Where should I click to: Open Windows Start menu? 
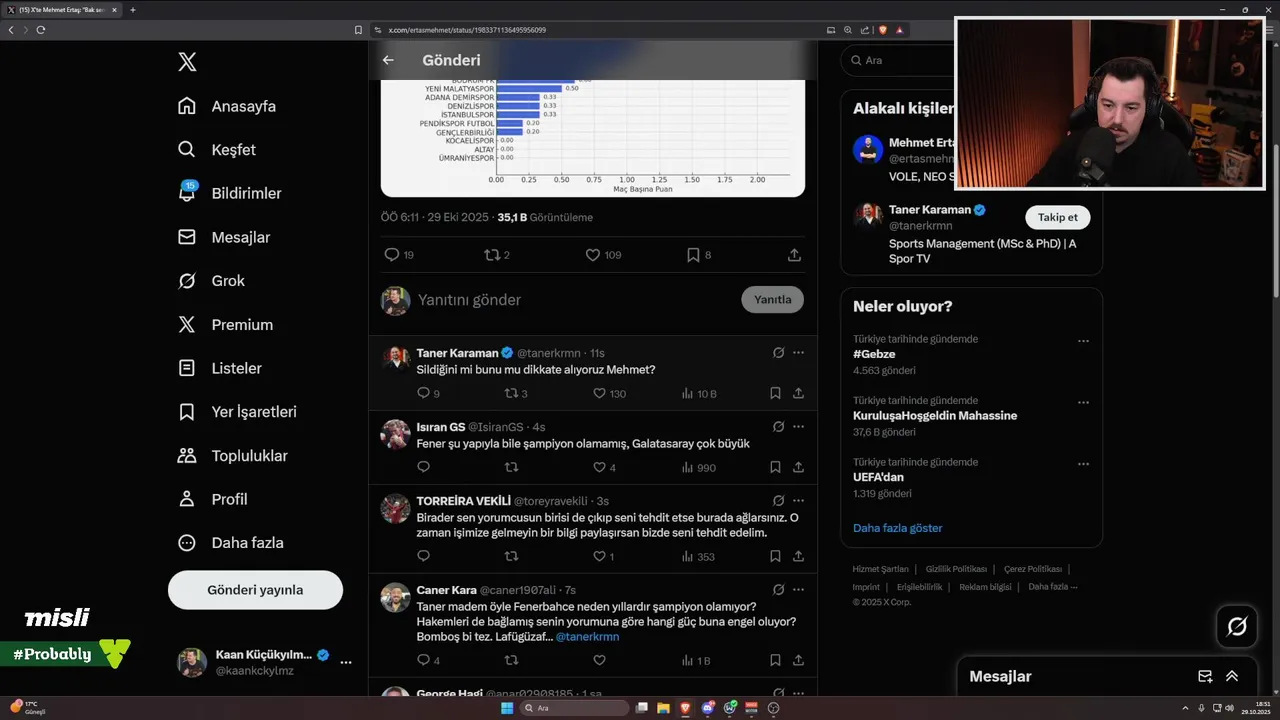pos(507,708)
